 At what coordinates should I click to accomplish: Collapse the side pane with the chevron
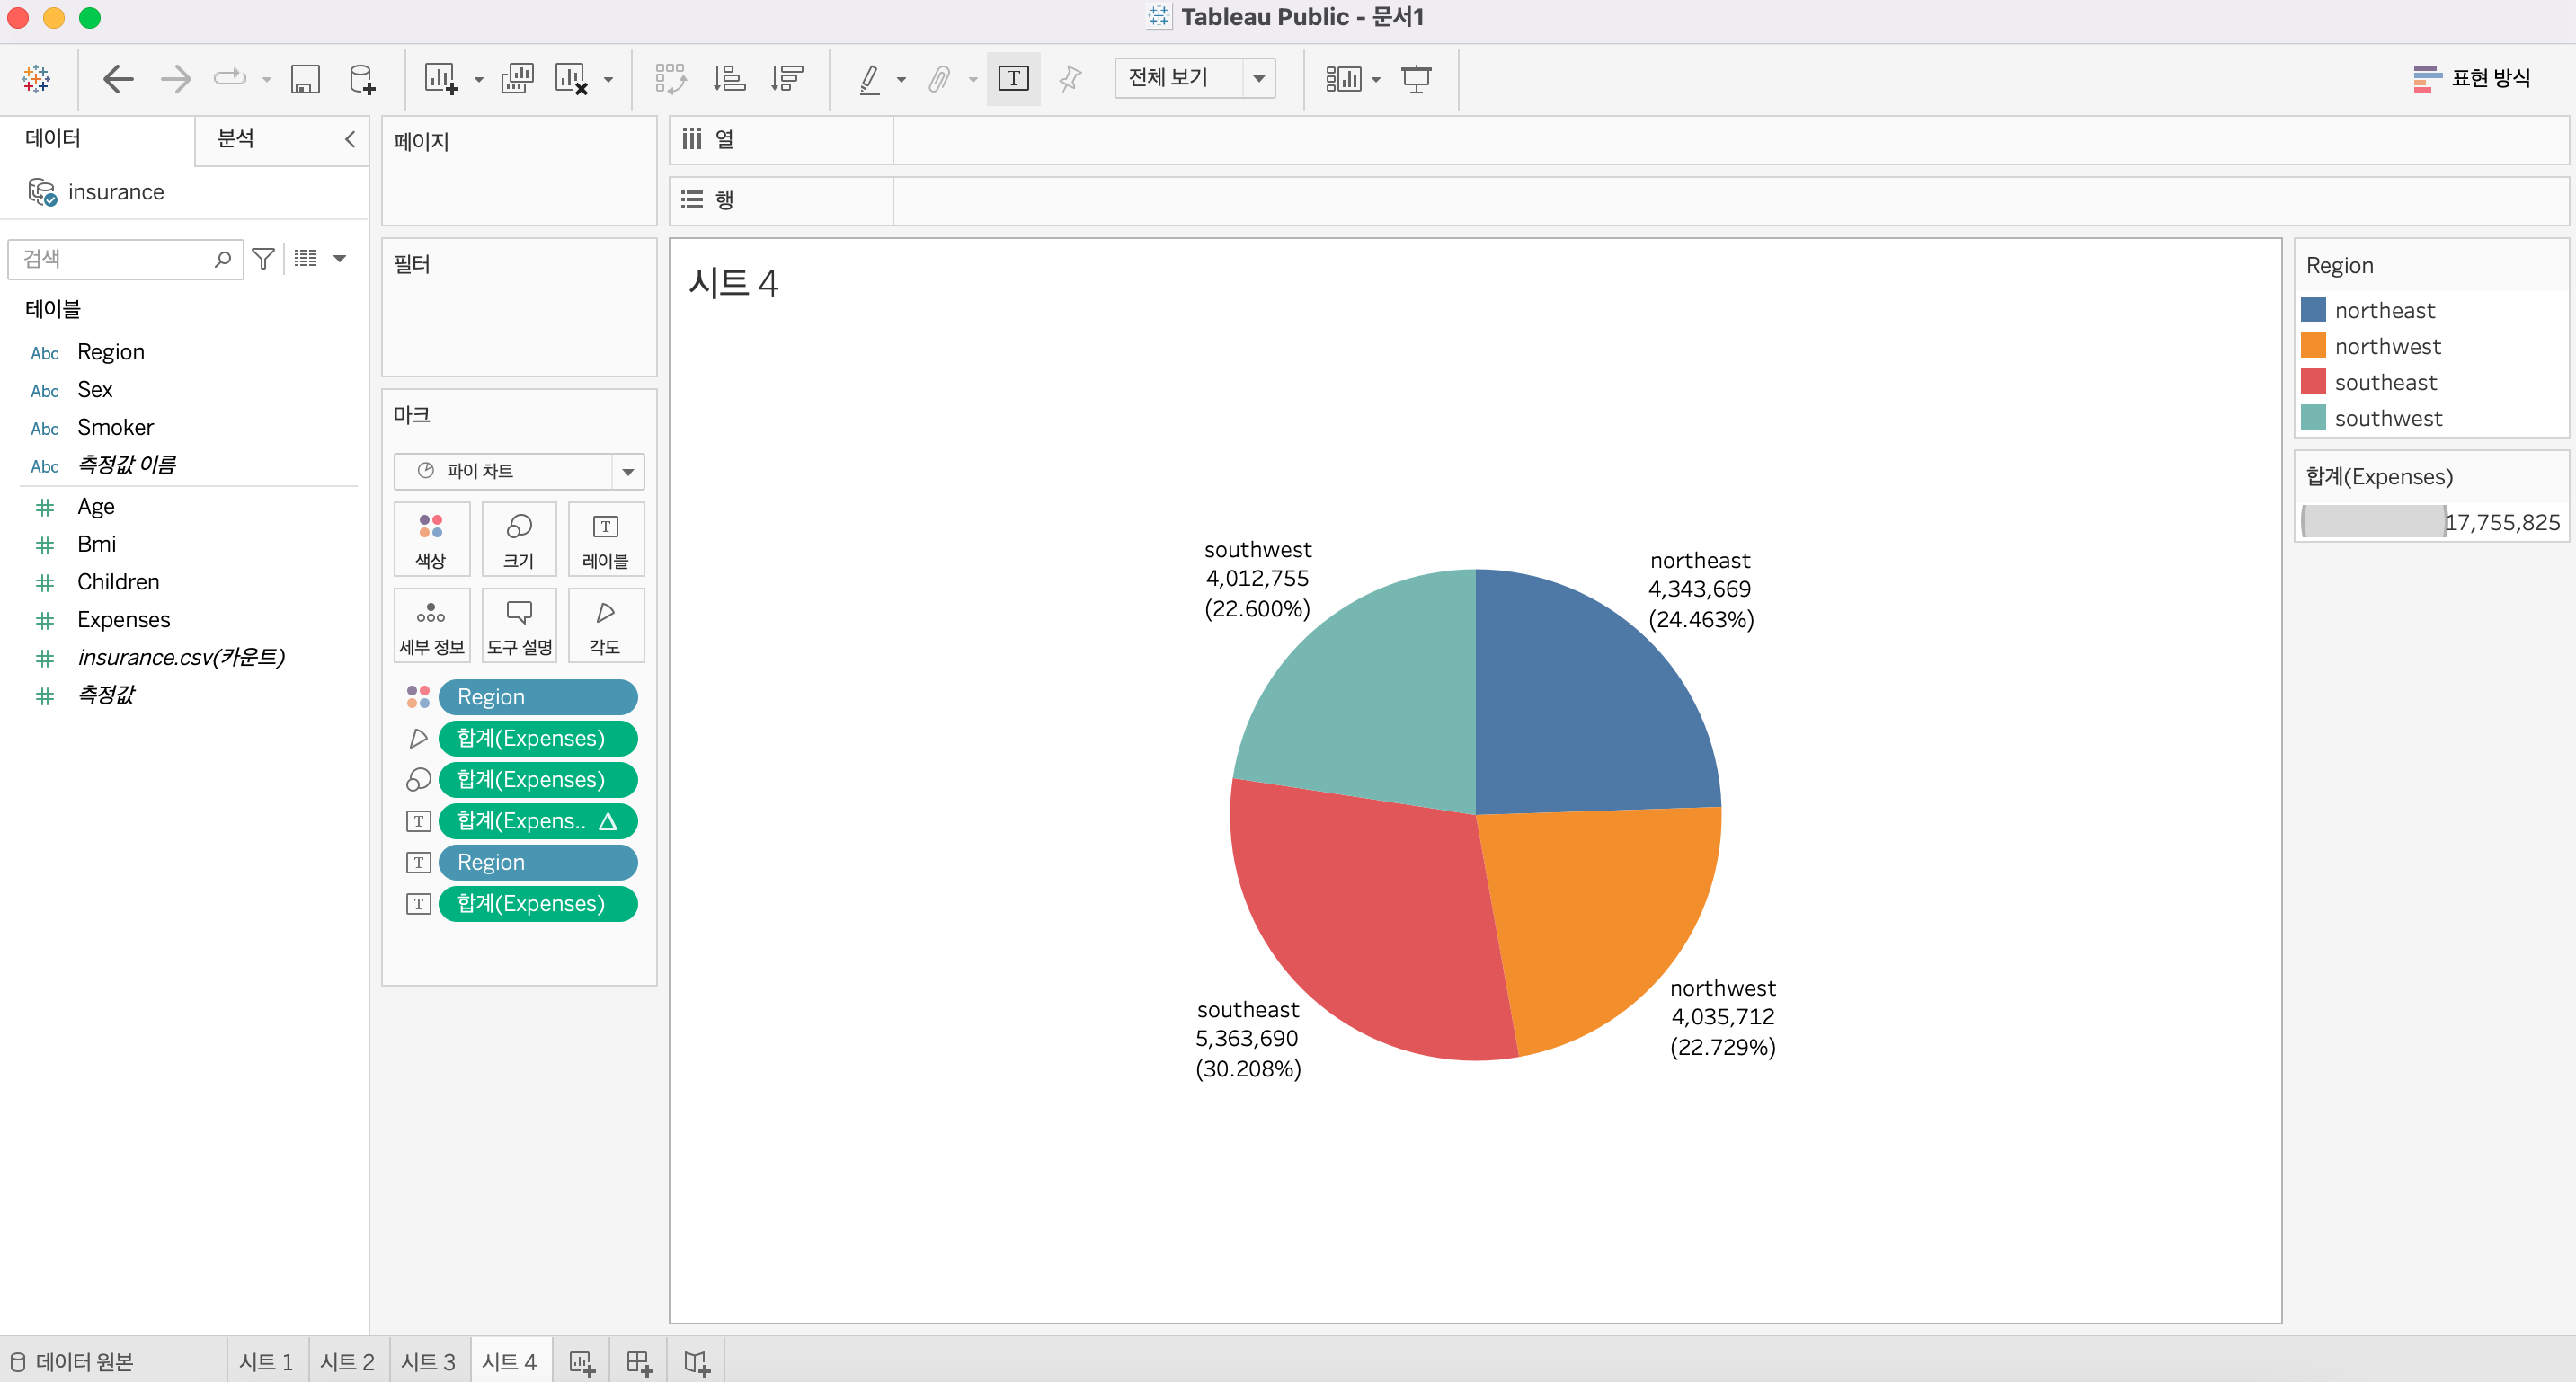pos(350,139)
